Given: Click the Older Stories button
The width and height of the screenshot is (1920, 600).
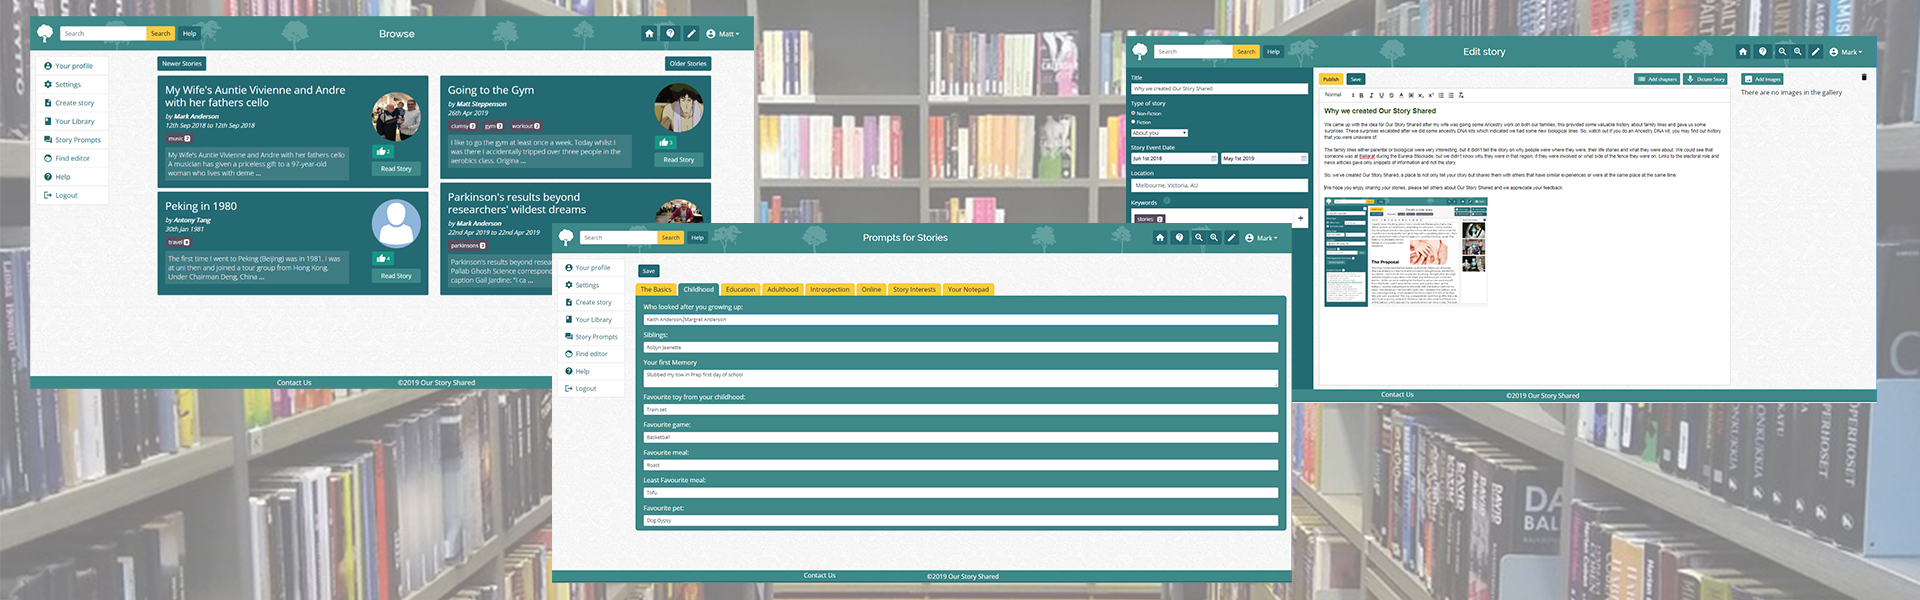Looking at the screenshot, I should click(x=688, y=64).
